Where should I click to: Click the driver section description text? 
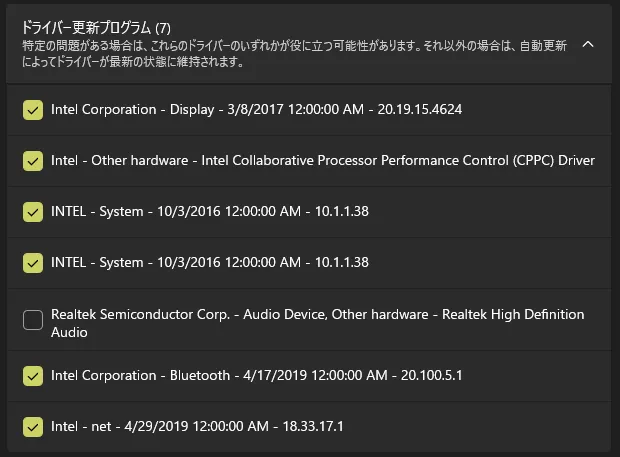point(290,54)
